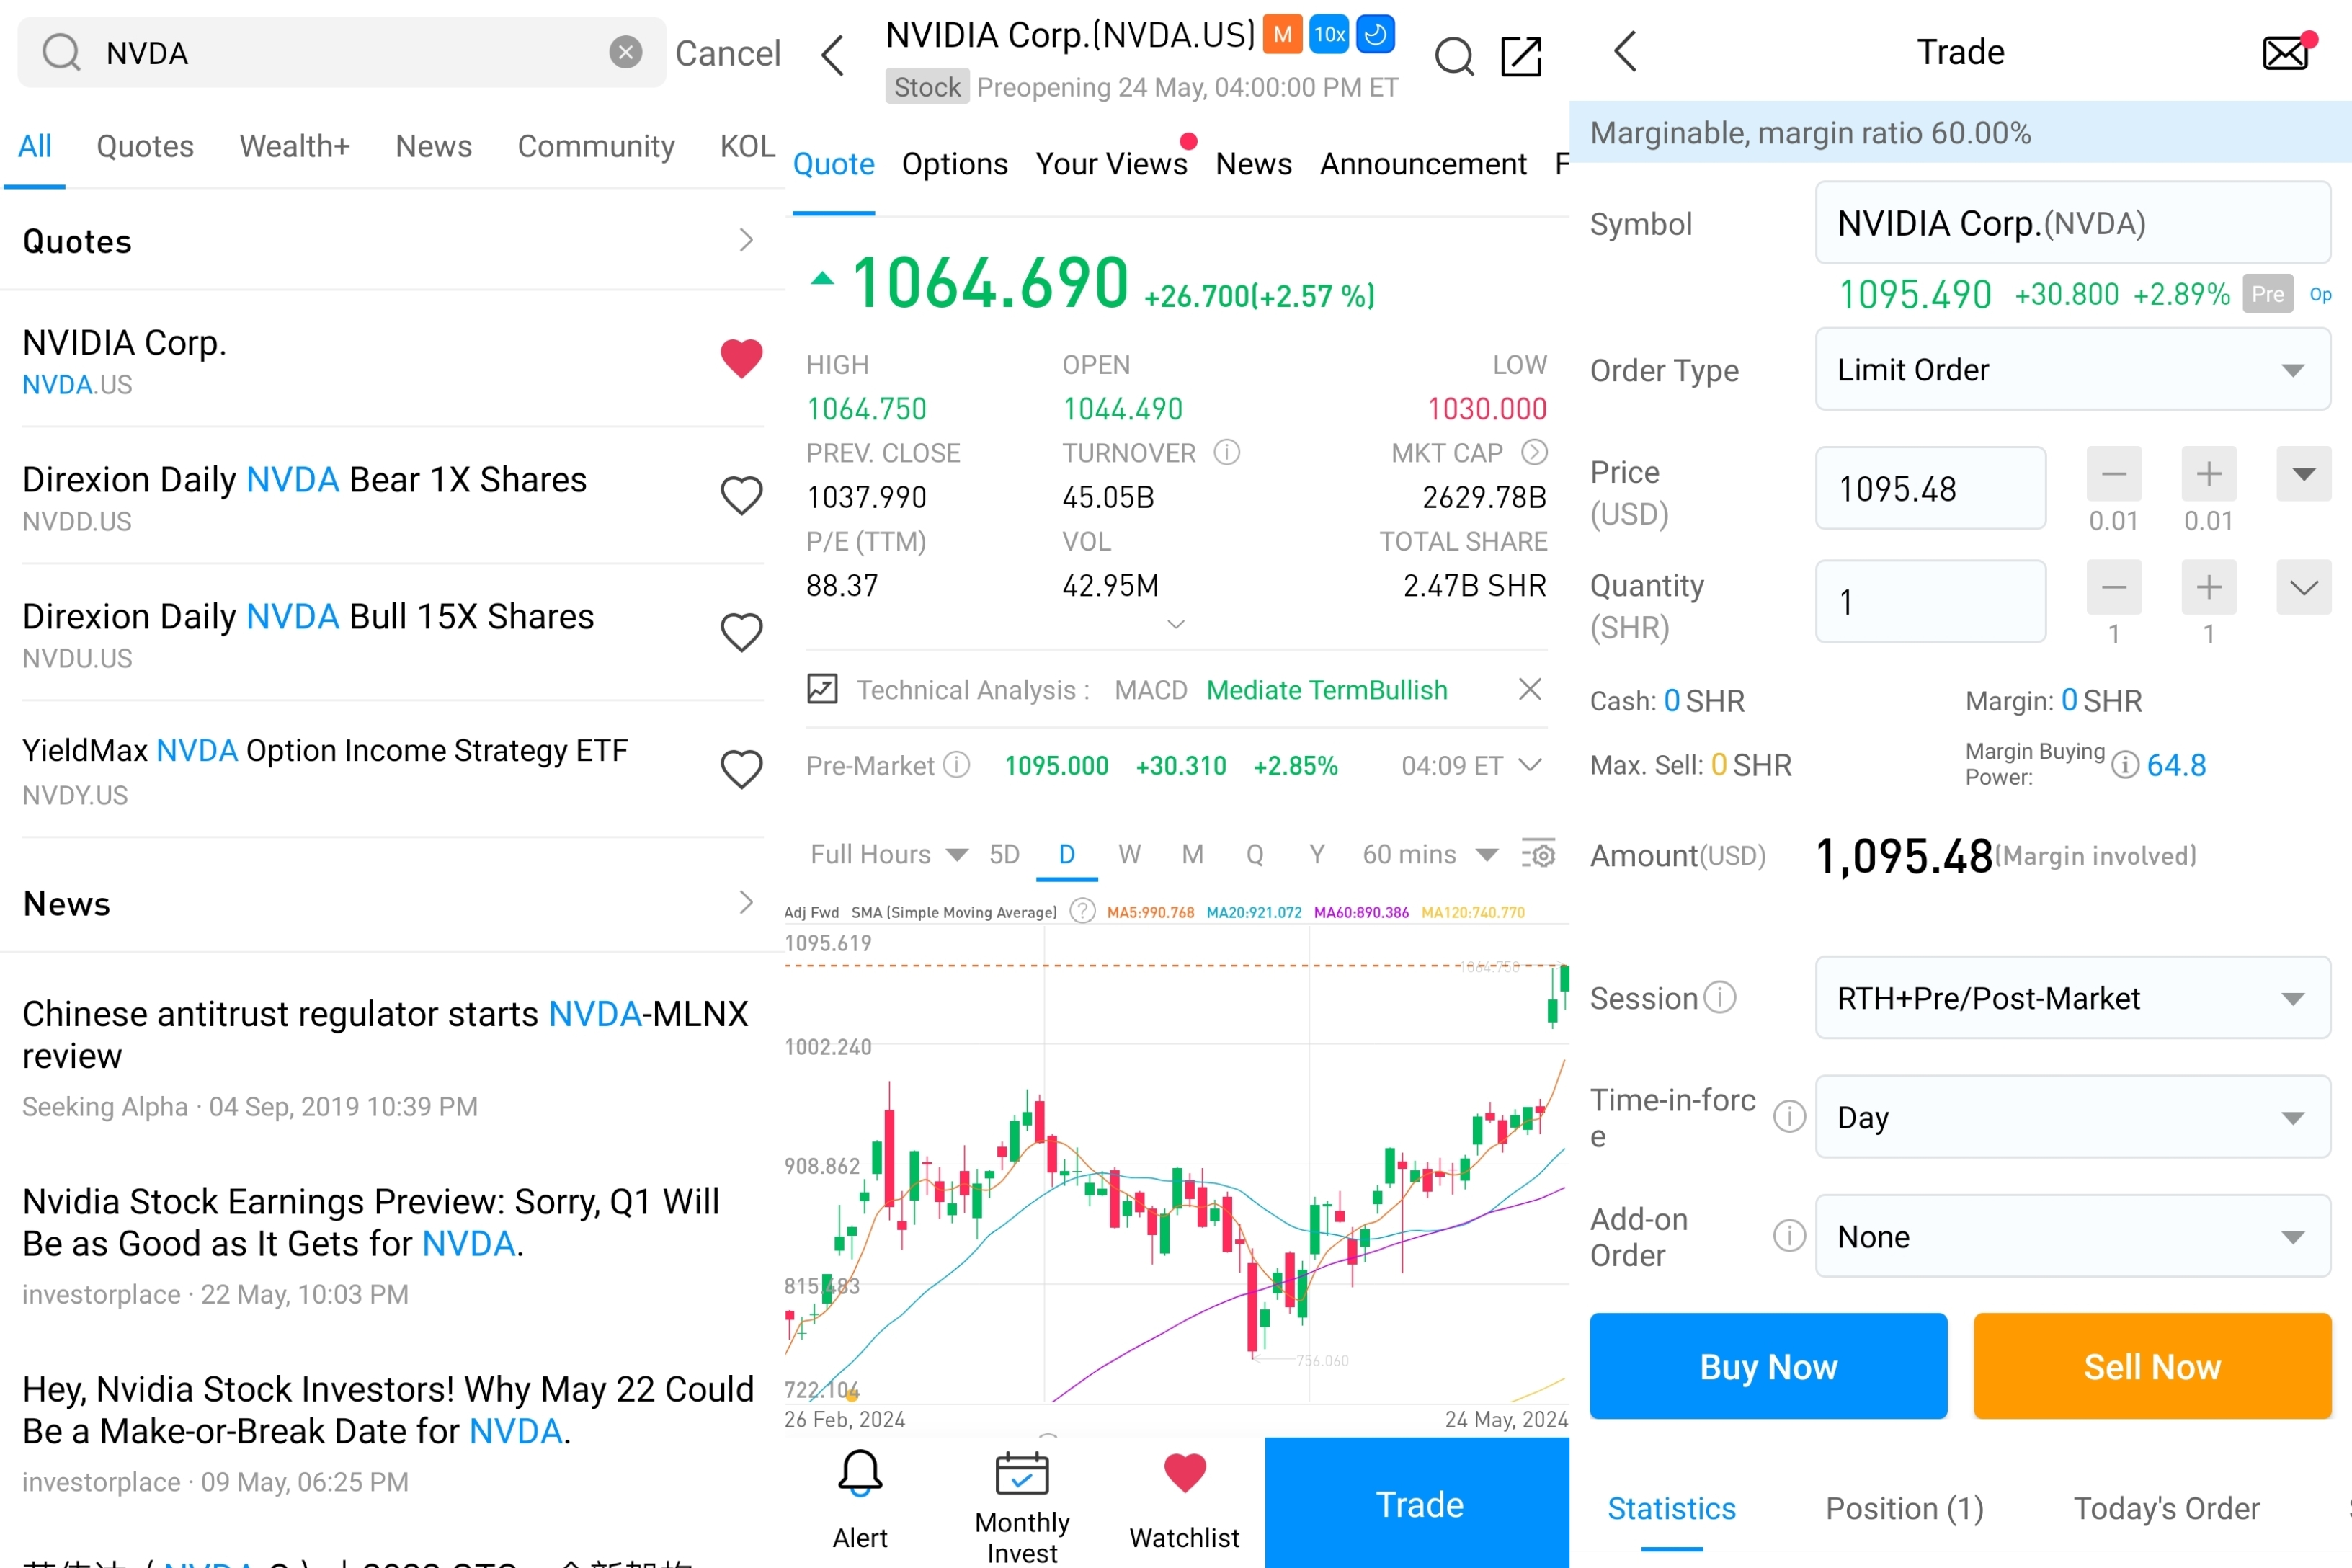The width and height of the screenshot is (2352, 1568).
Task: Edit the Symbol field NVIDIA Corp.
Action: (x=2072, y=223)
